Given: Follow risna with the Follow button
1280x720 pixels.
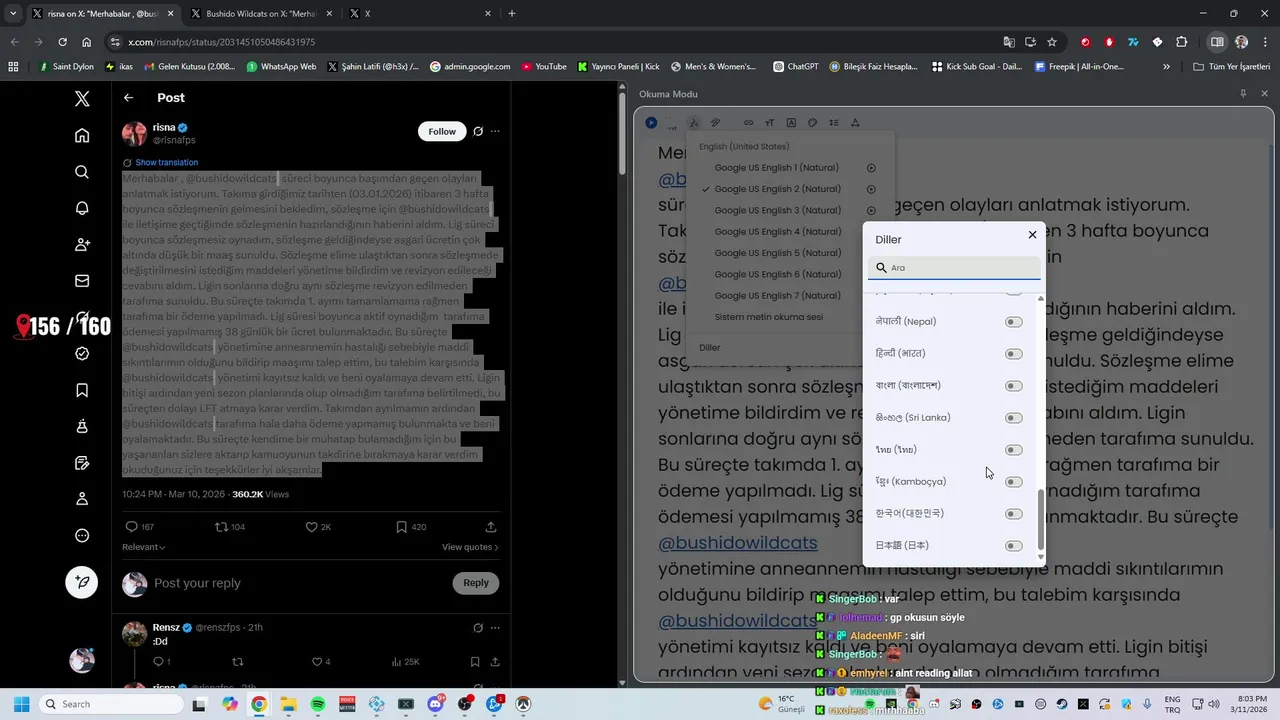Looking at the screenshot, I should pos(442,131).
